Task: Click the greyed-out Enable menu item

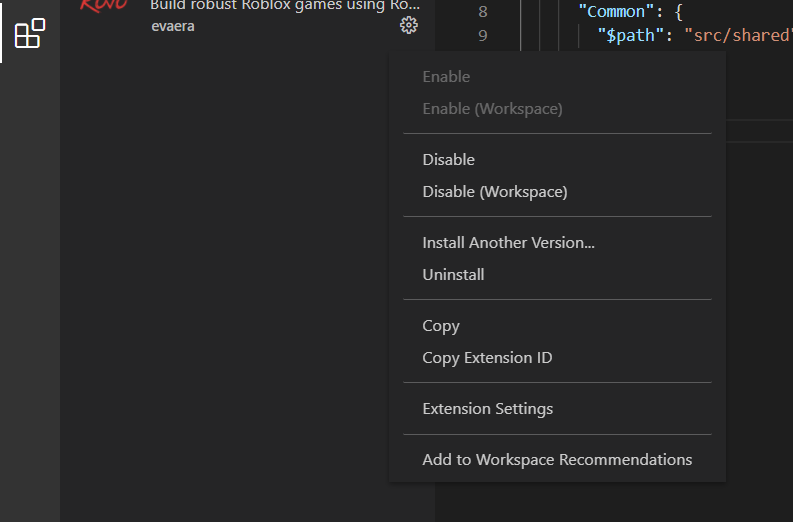Action: (446, 77)
